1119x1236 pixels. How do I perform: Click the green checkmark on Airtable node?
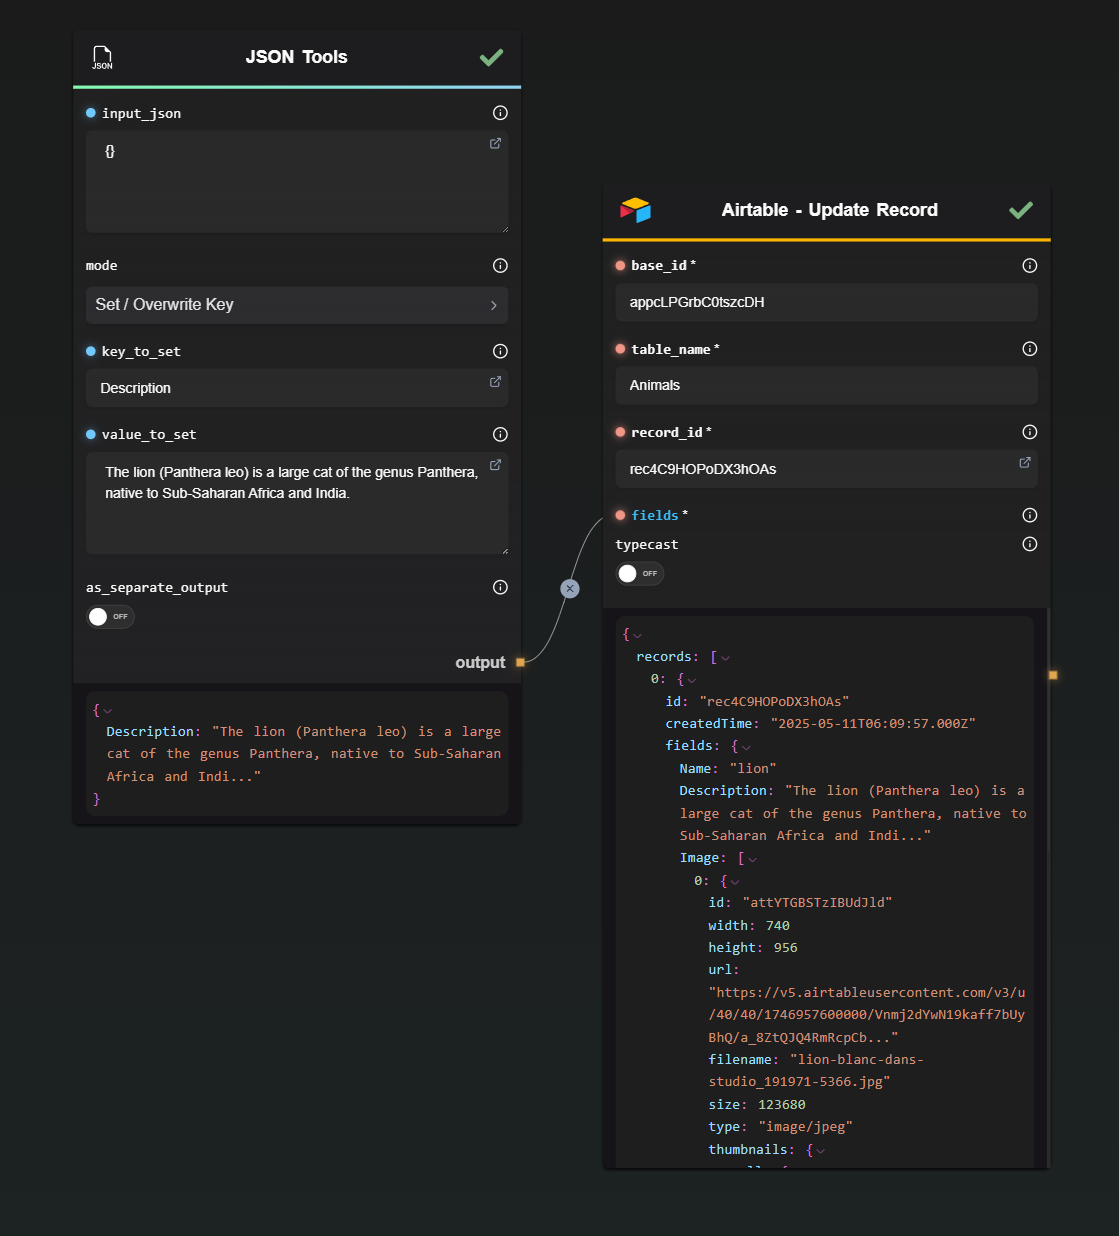[1021, 210]
